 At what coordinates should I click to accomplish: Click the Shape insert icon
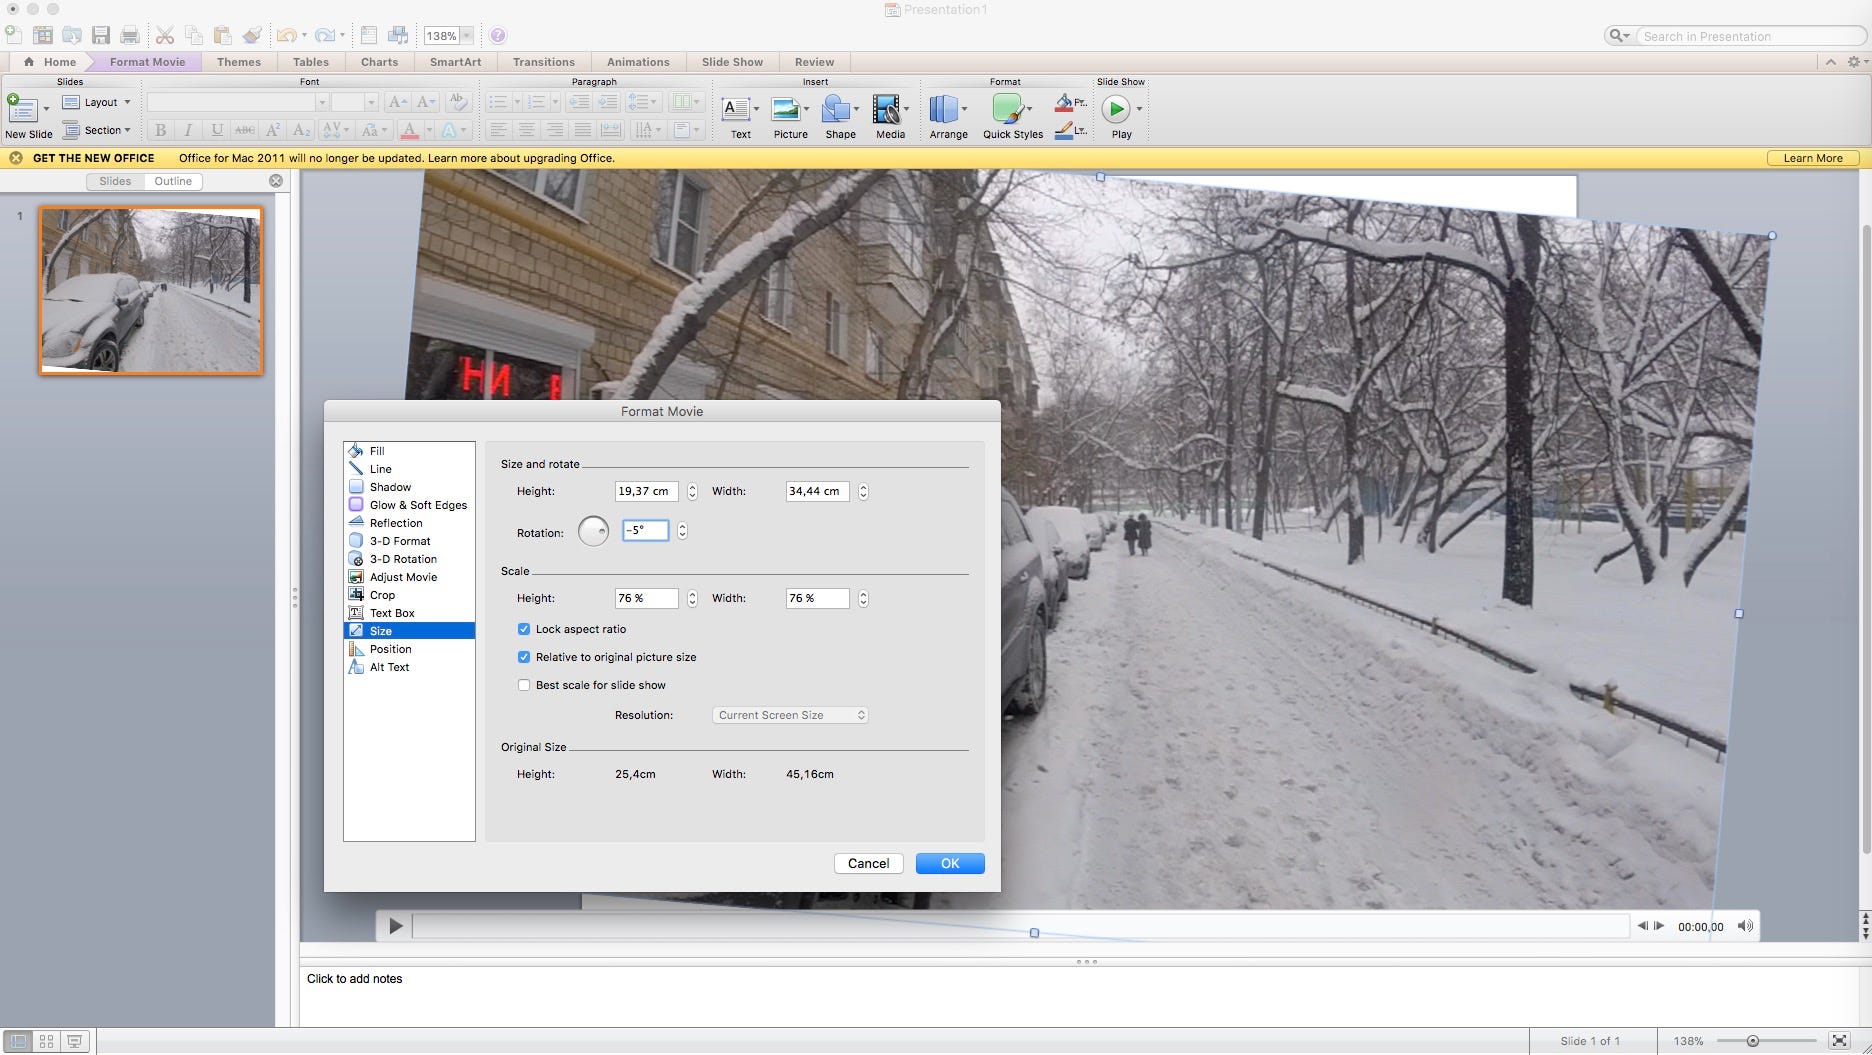coord(836,108)
